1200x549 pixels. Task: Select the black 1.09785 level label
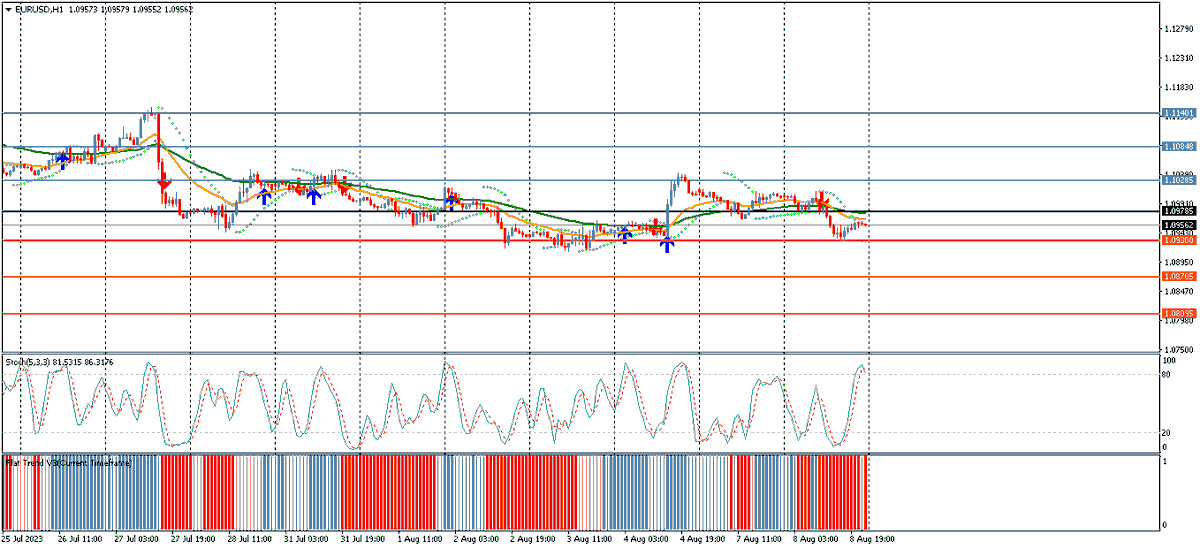point(1180,211)
